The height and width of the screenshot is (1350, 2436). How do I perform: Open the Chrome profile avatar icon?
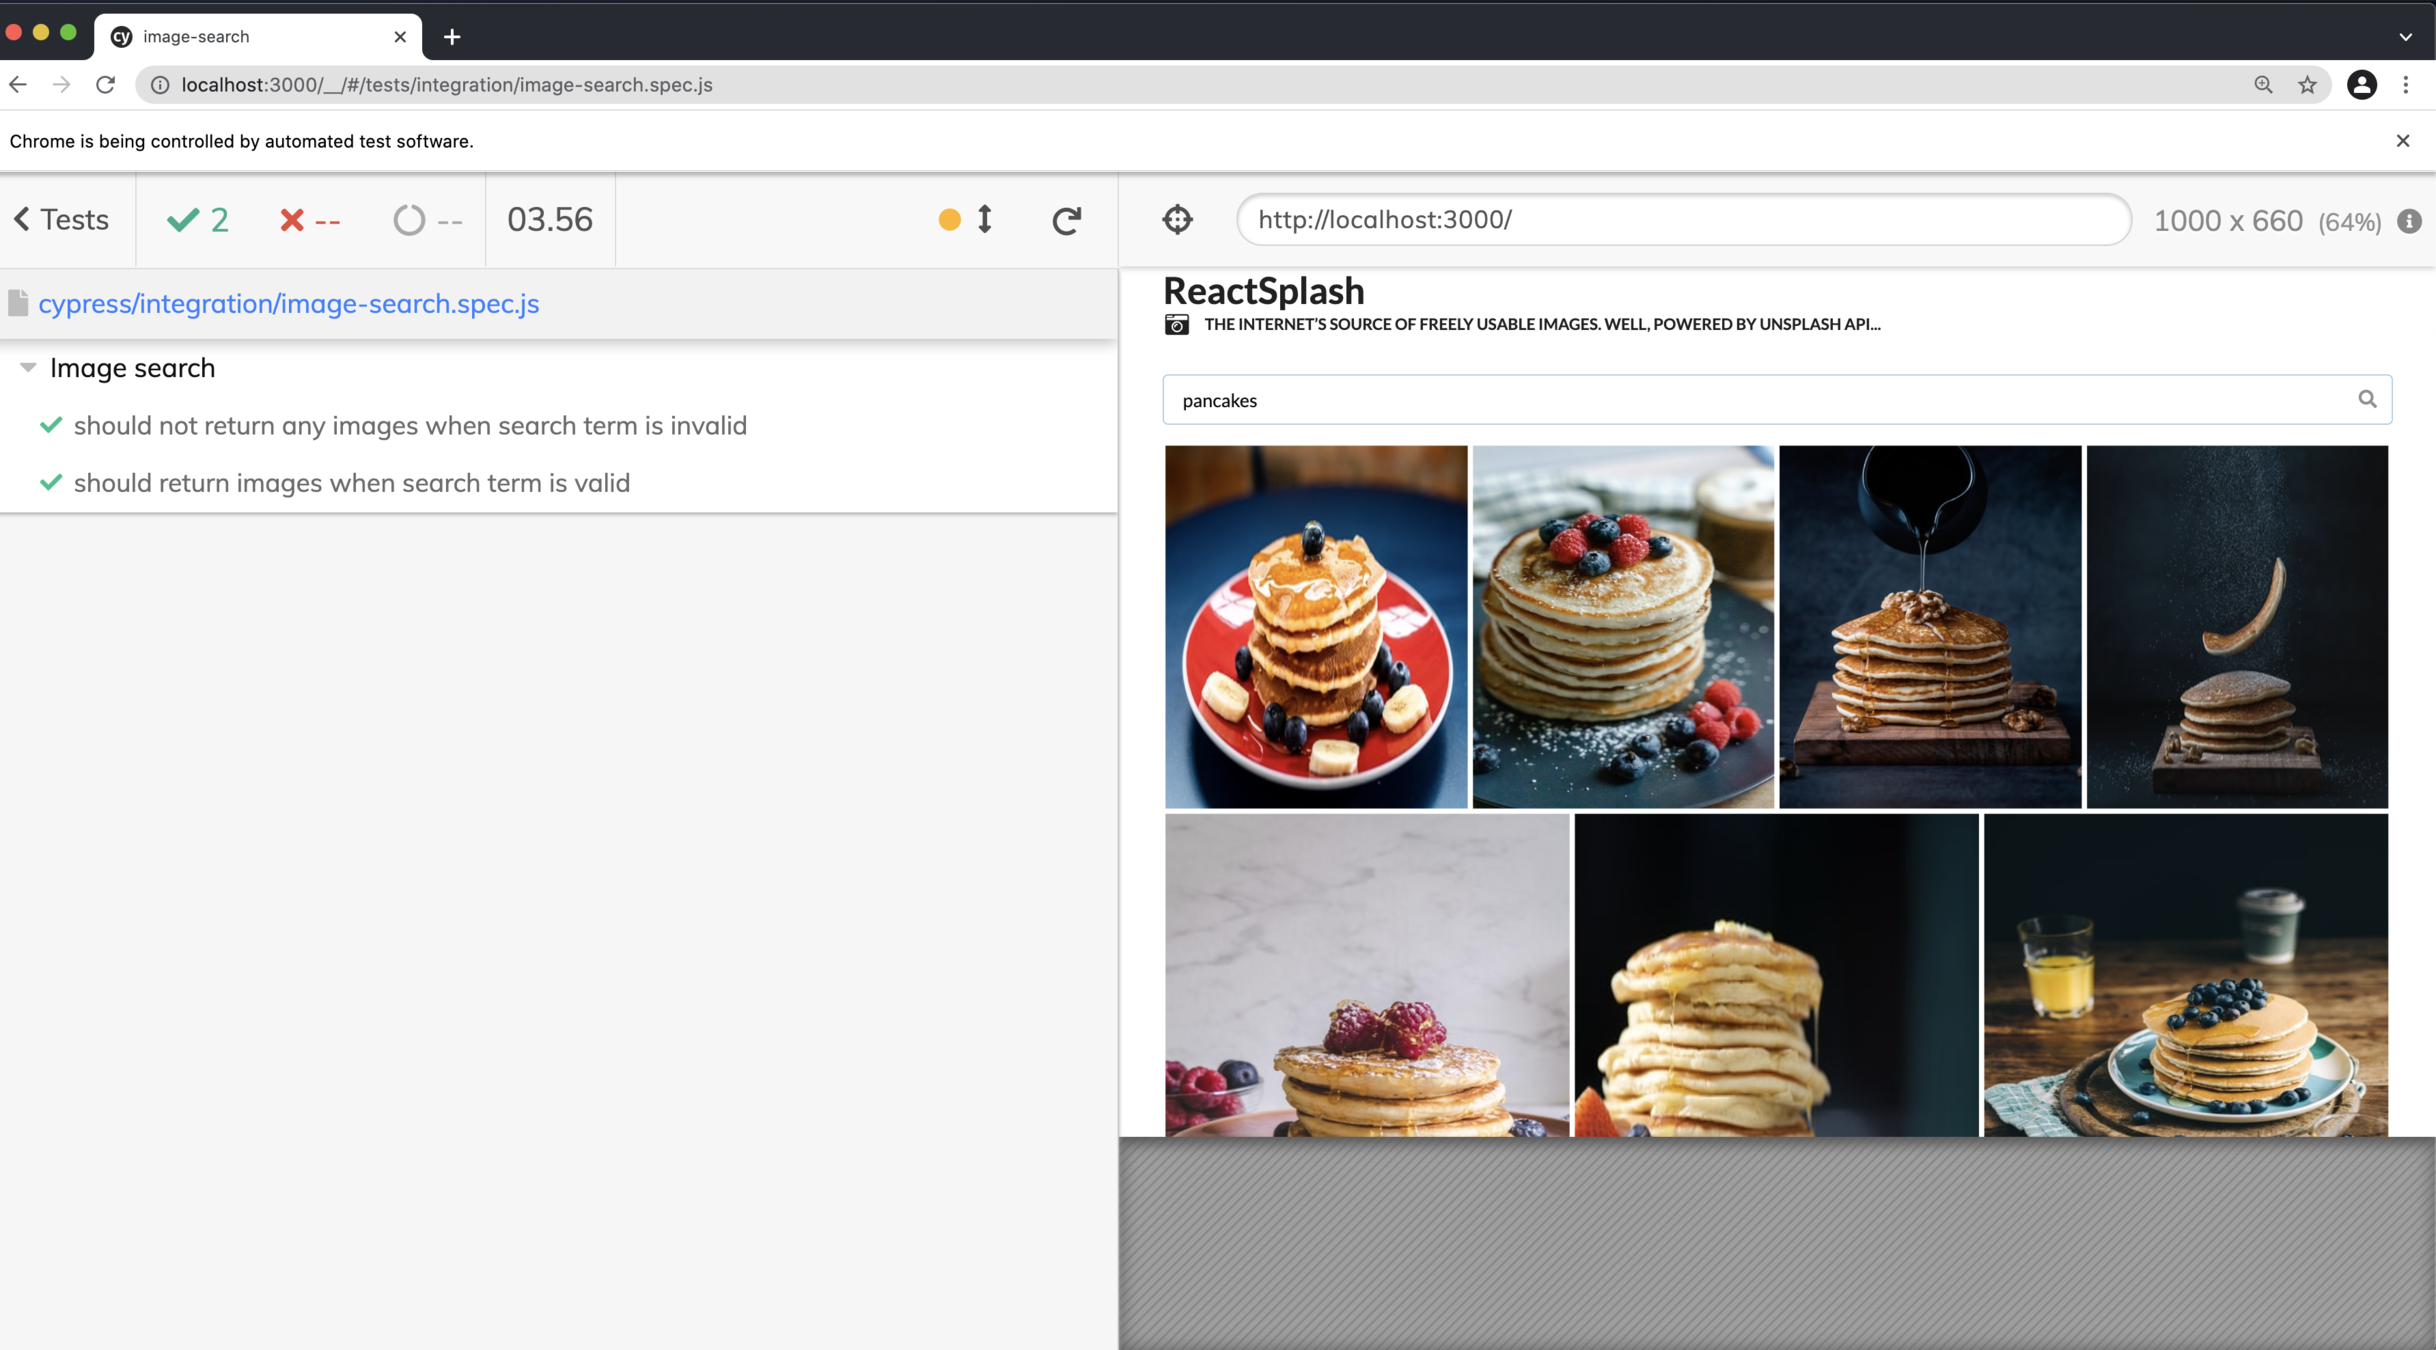click(2361, 85)
